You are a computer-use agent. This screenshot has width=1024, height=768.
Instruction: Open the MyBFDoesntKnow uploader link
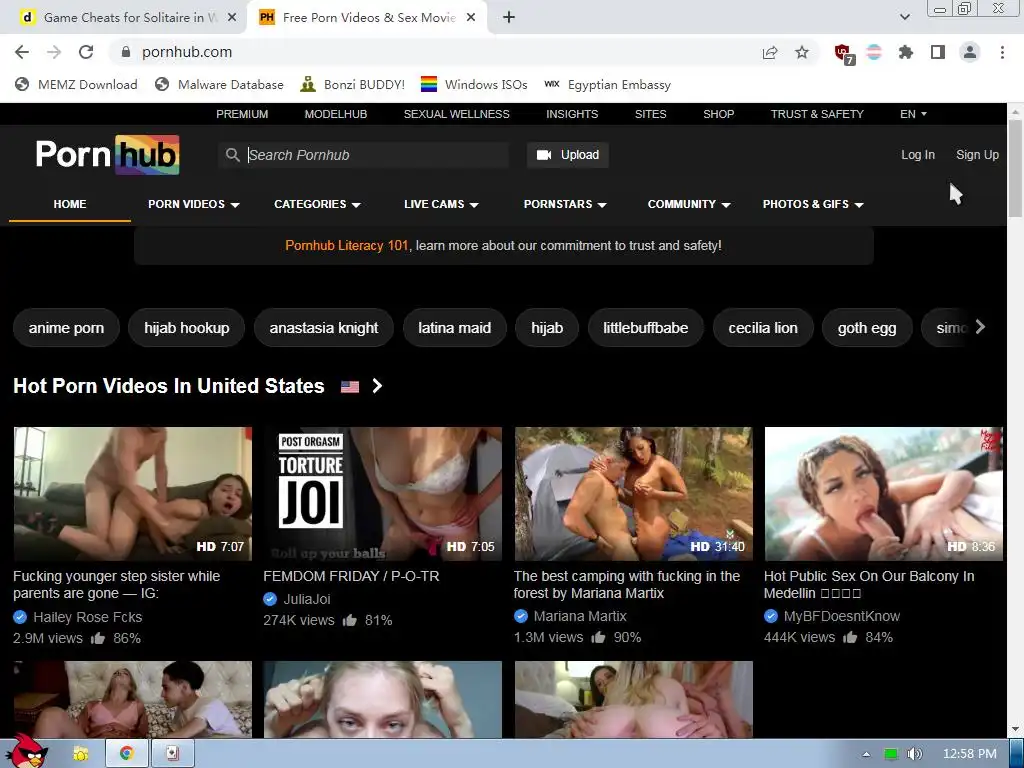pyautogui.click(x=841, y=616)
